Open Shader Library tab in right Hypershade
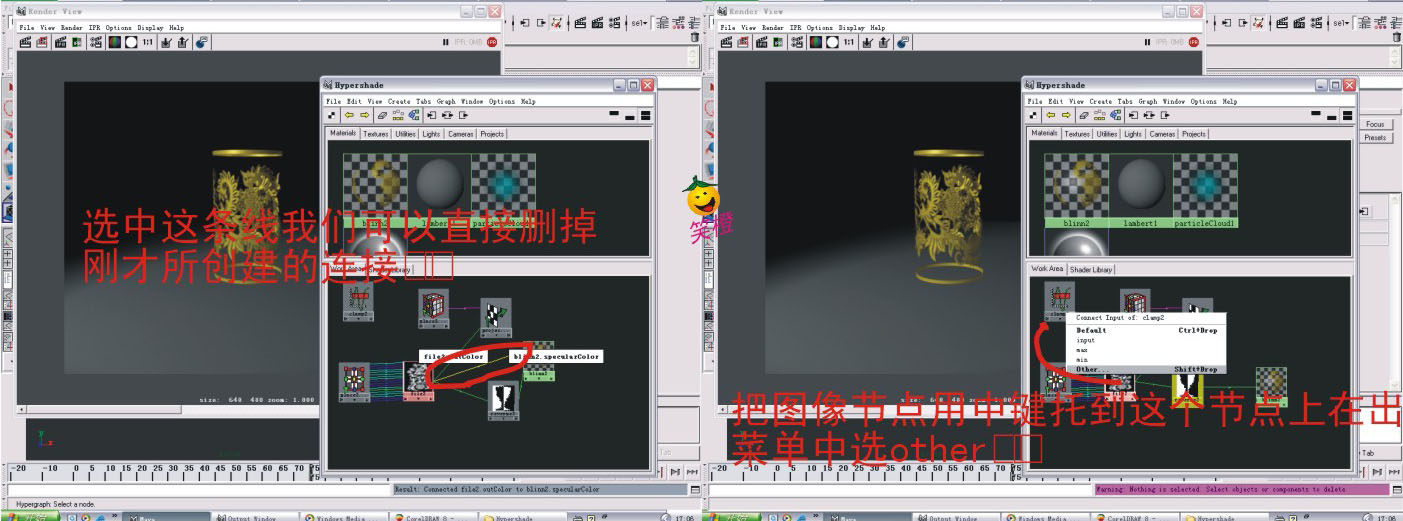 pos(1091,270)
